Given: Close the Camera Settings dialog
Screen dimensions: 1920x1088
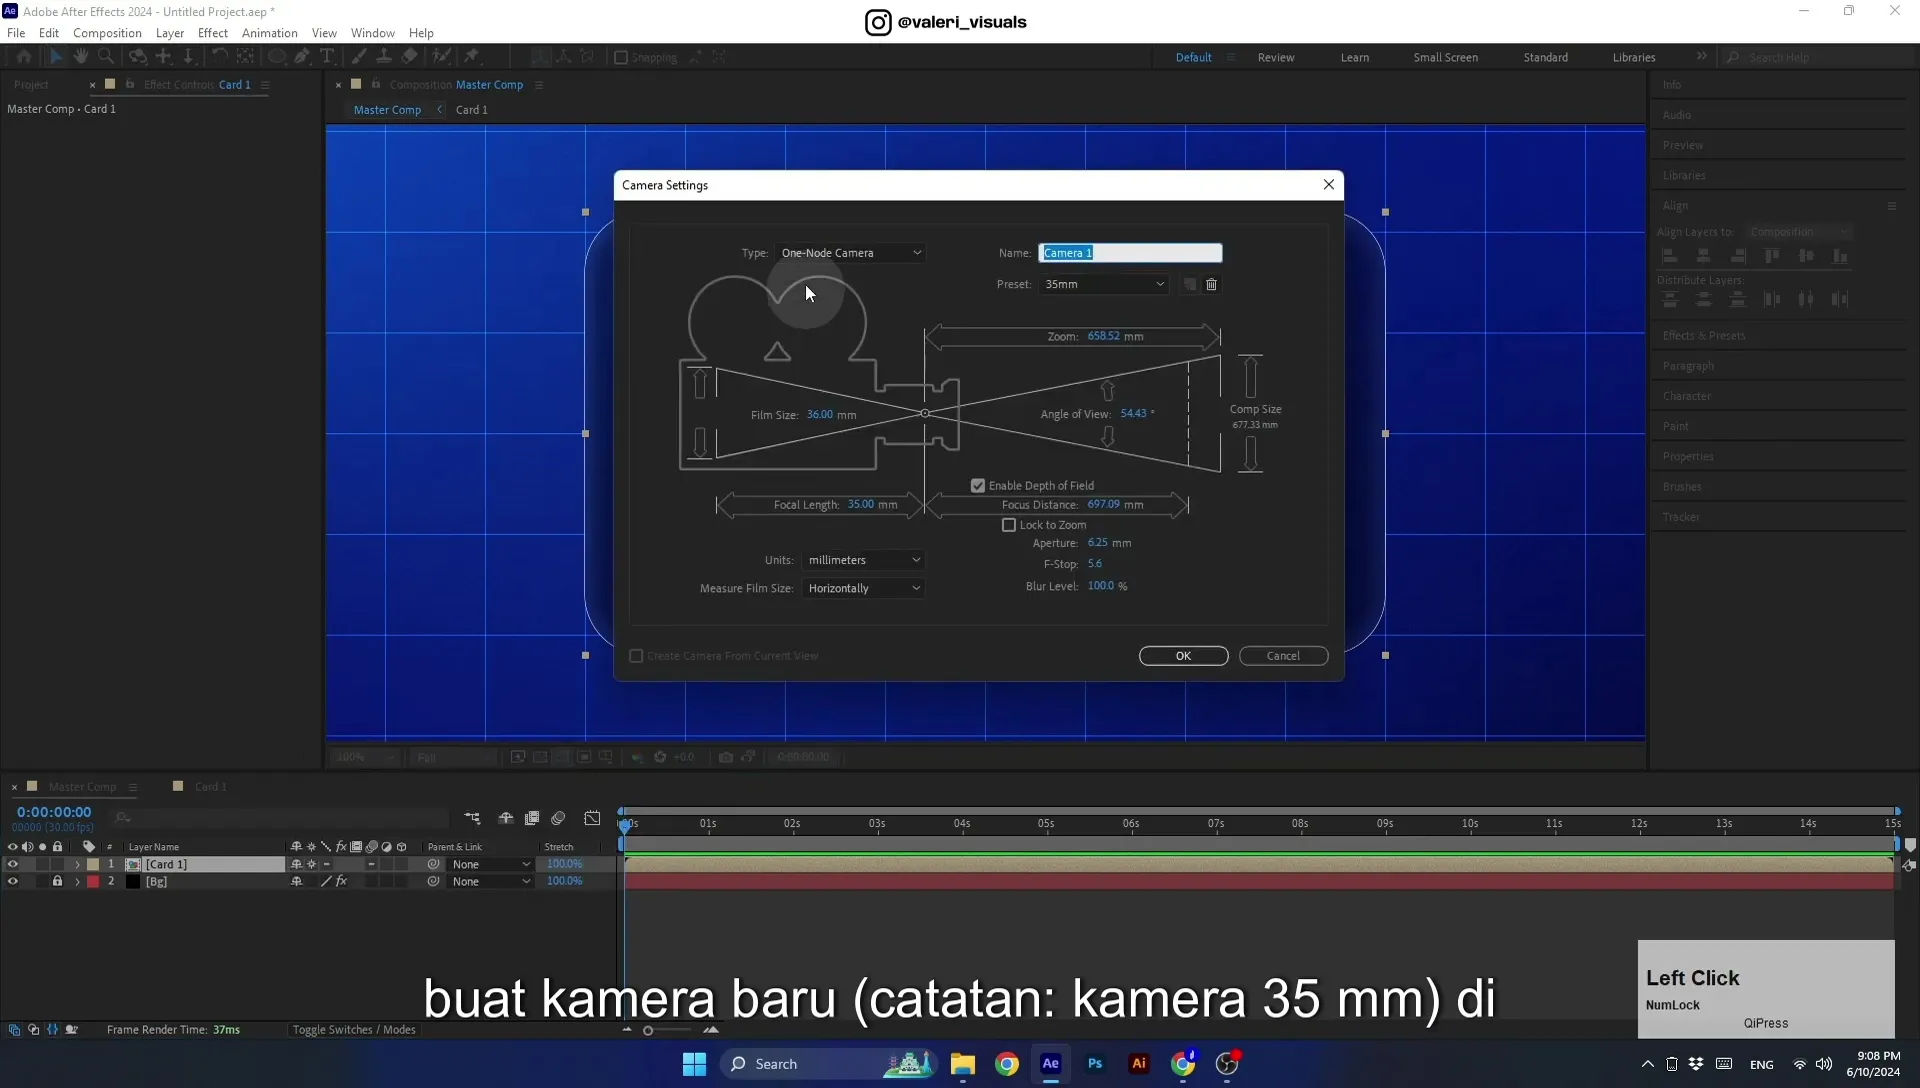Looking at the screenshot, I should (x=1328, y=185).
